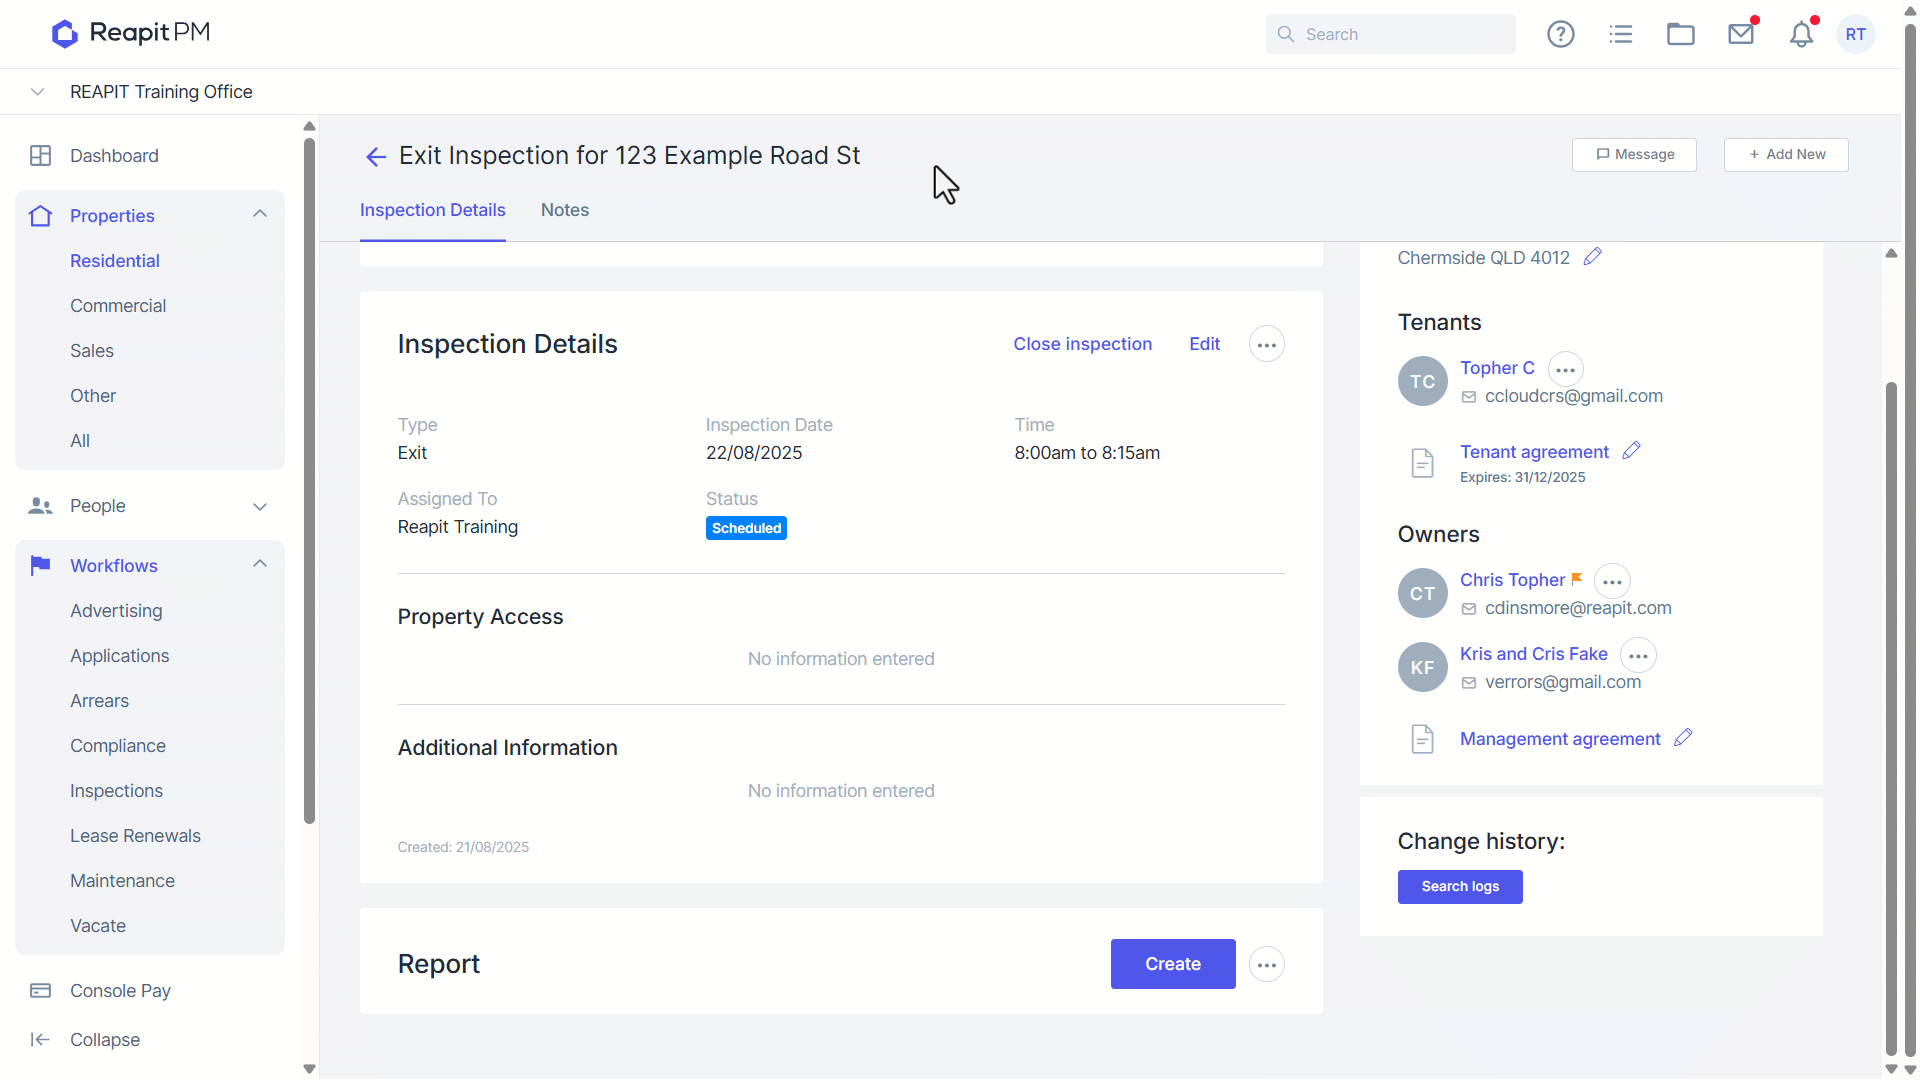Open the mail inbox icon

(x=1741, y=34)
